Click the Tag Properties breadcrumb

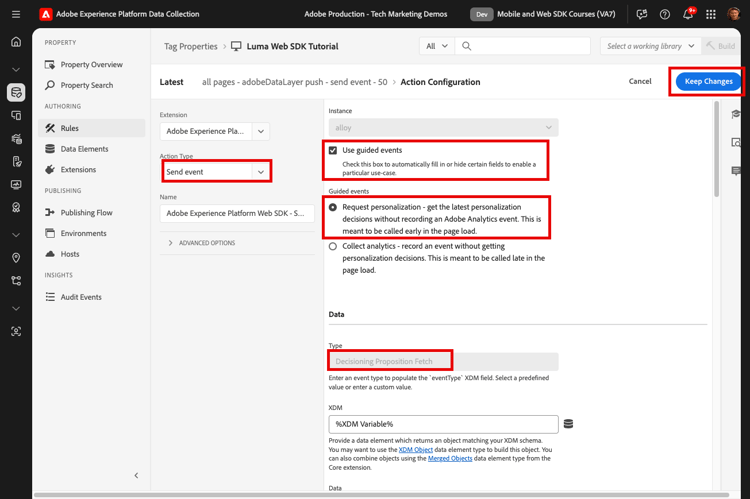[190, 46]
